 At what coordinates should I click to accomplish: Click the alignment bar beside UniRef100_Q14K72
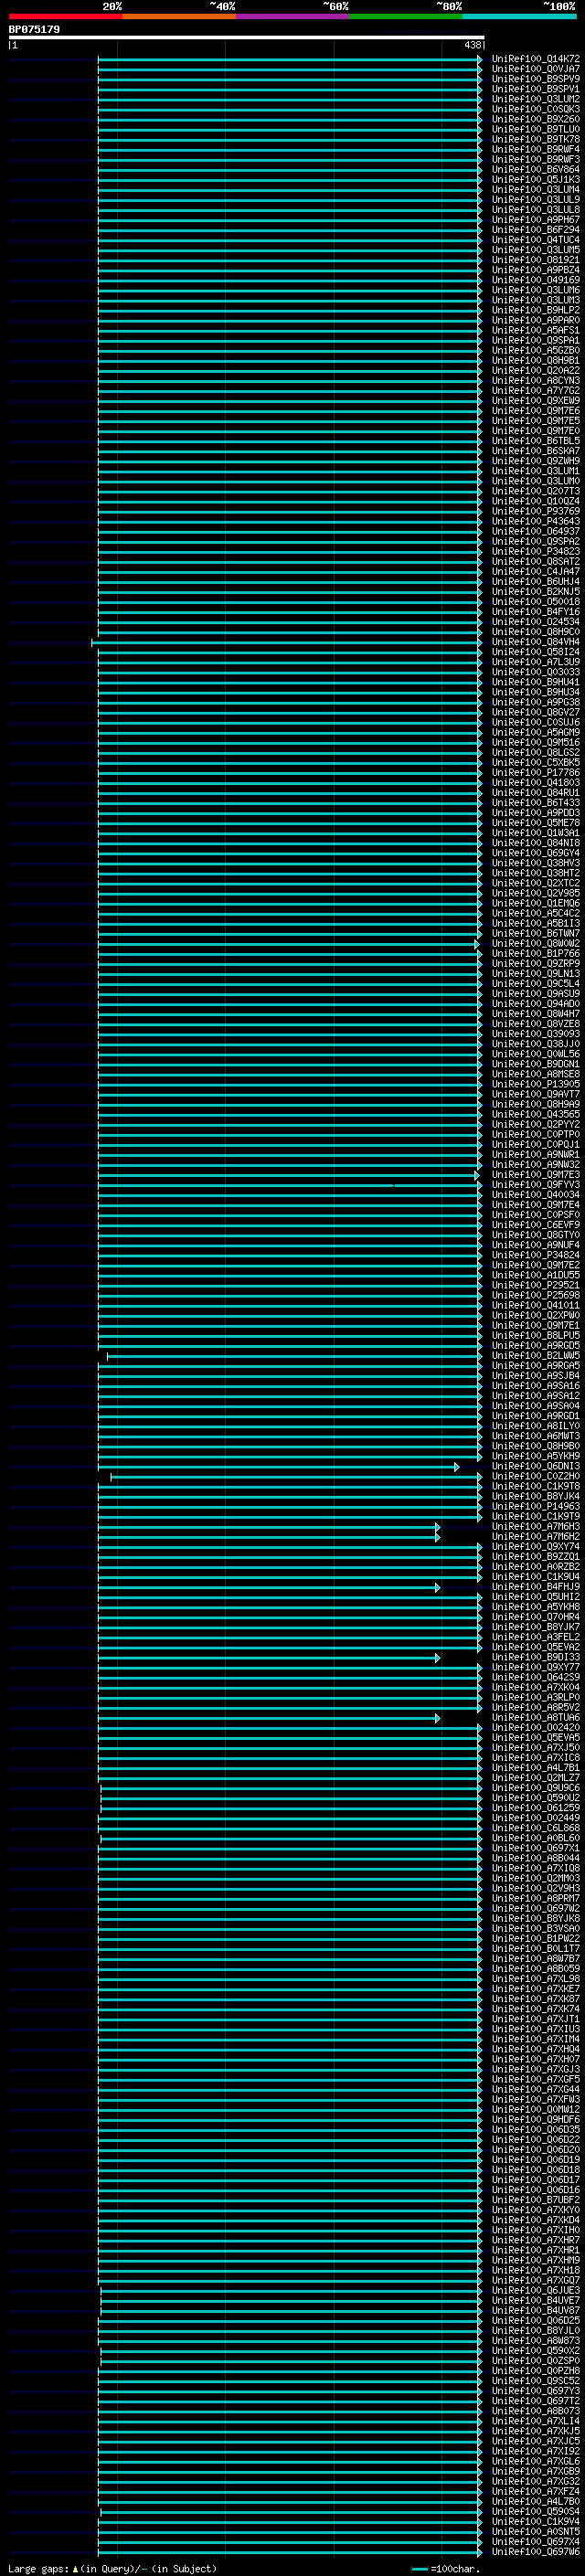pos(289,59)
